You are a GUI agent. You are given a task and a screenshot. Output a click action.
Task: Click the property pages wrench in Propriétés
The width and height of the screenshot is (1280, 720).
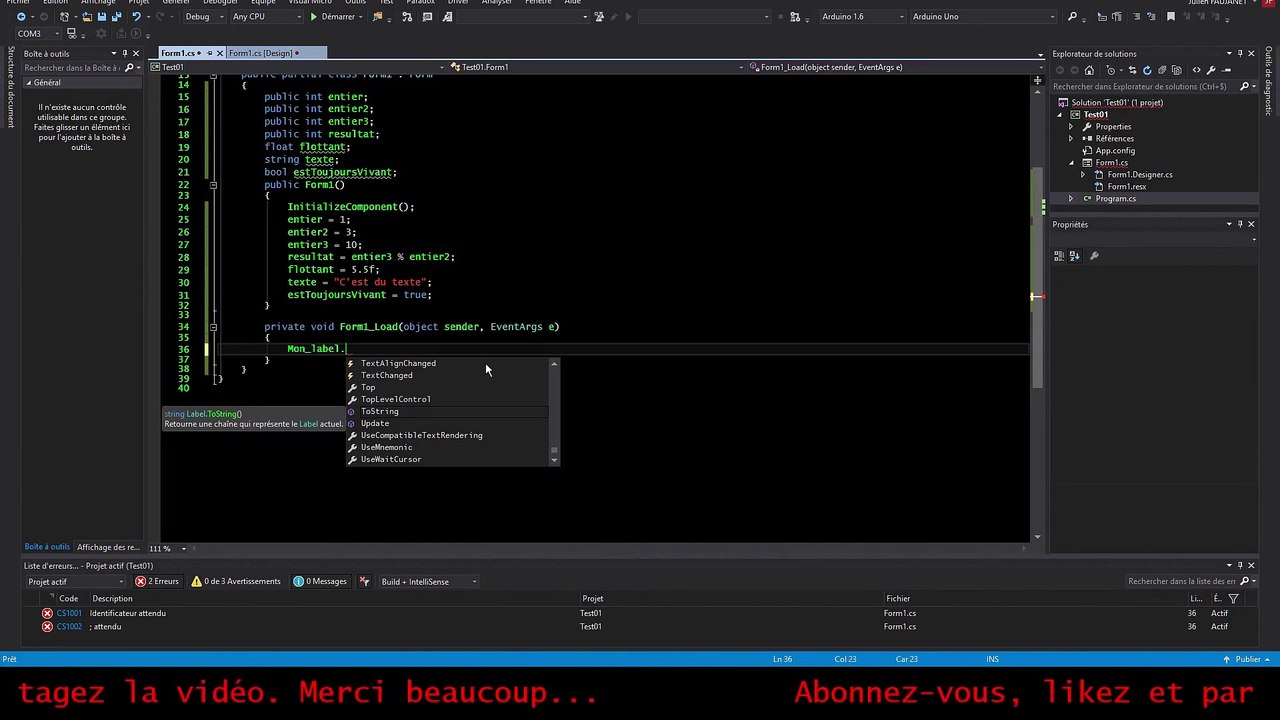(1094, 256)
